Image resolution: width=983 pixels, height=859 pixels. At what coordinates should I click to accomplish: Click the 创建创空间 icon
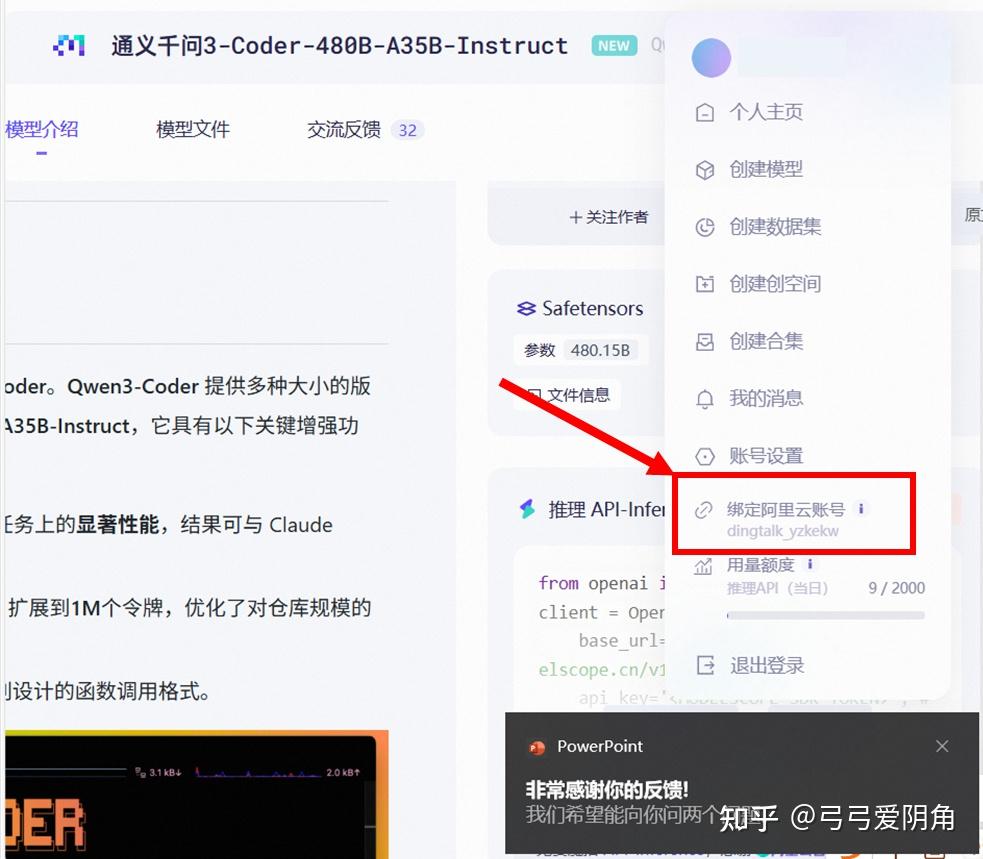(706, 283)
